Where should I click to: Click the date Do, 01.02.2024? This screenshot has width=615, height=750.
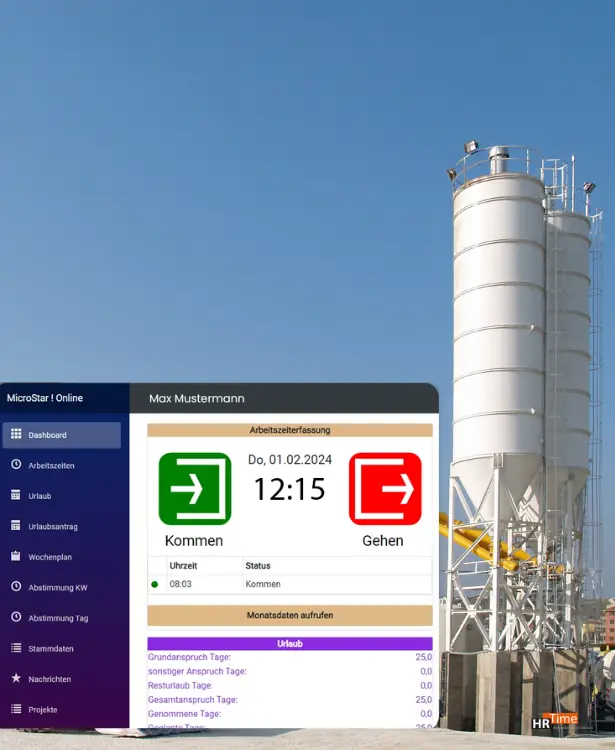coord(290,460)
